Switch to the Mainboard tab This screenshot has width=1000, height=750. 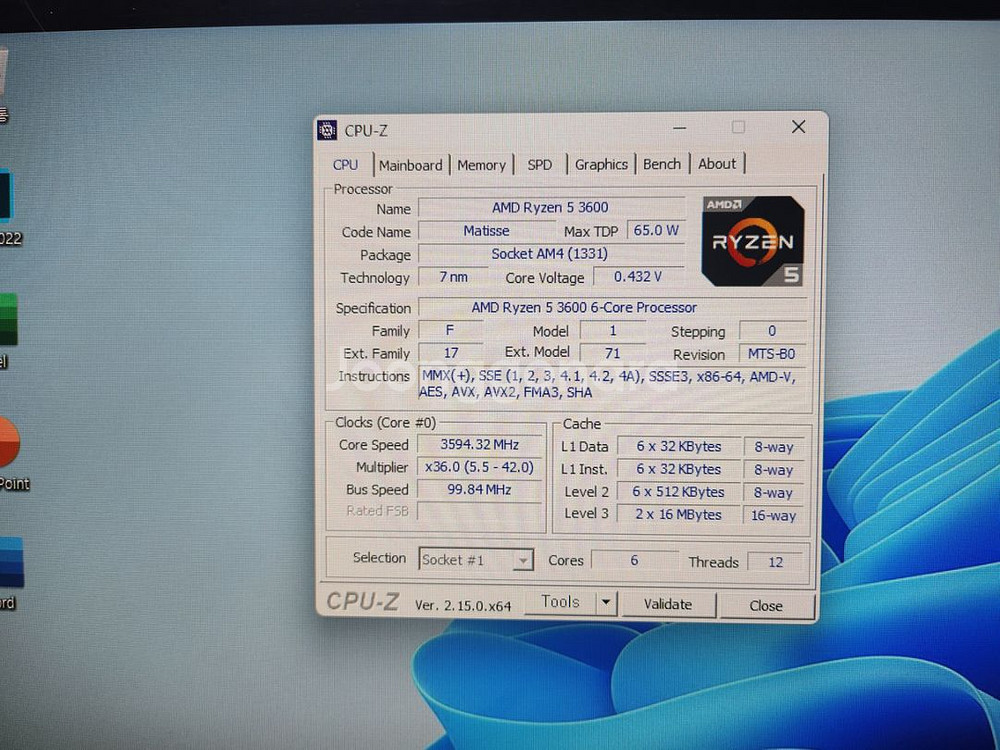410,165
